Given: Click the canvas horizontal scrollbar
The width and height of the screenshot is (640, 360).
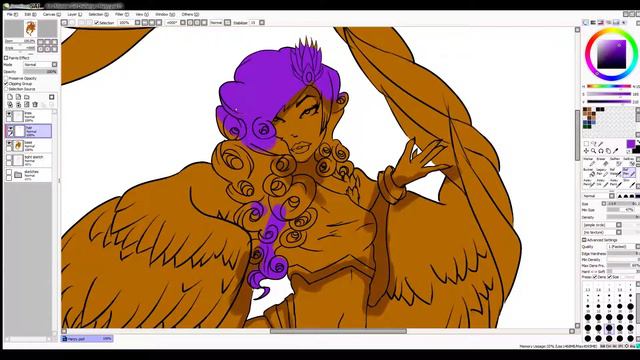Looking at the screenshot, I should coord(338,331).
